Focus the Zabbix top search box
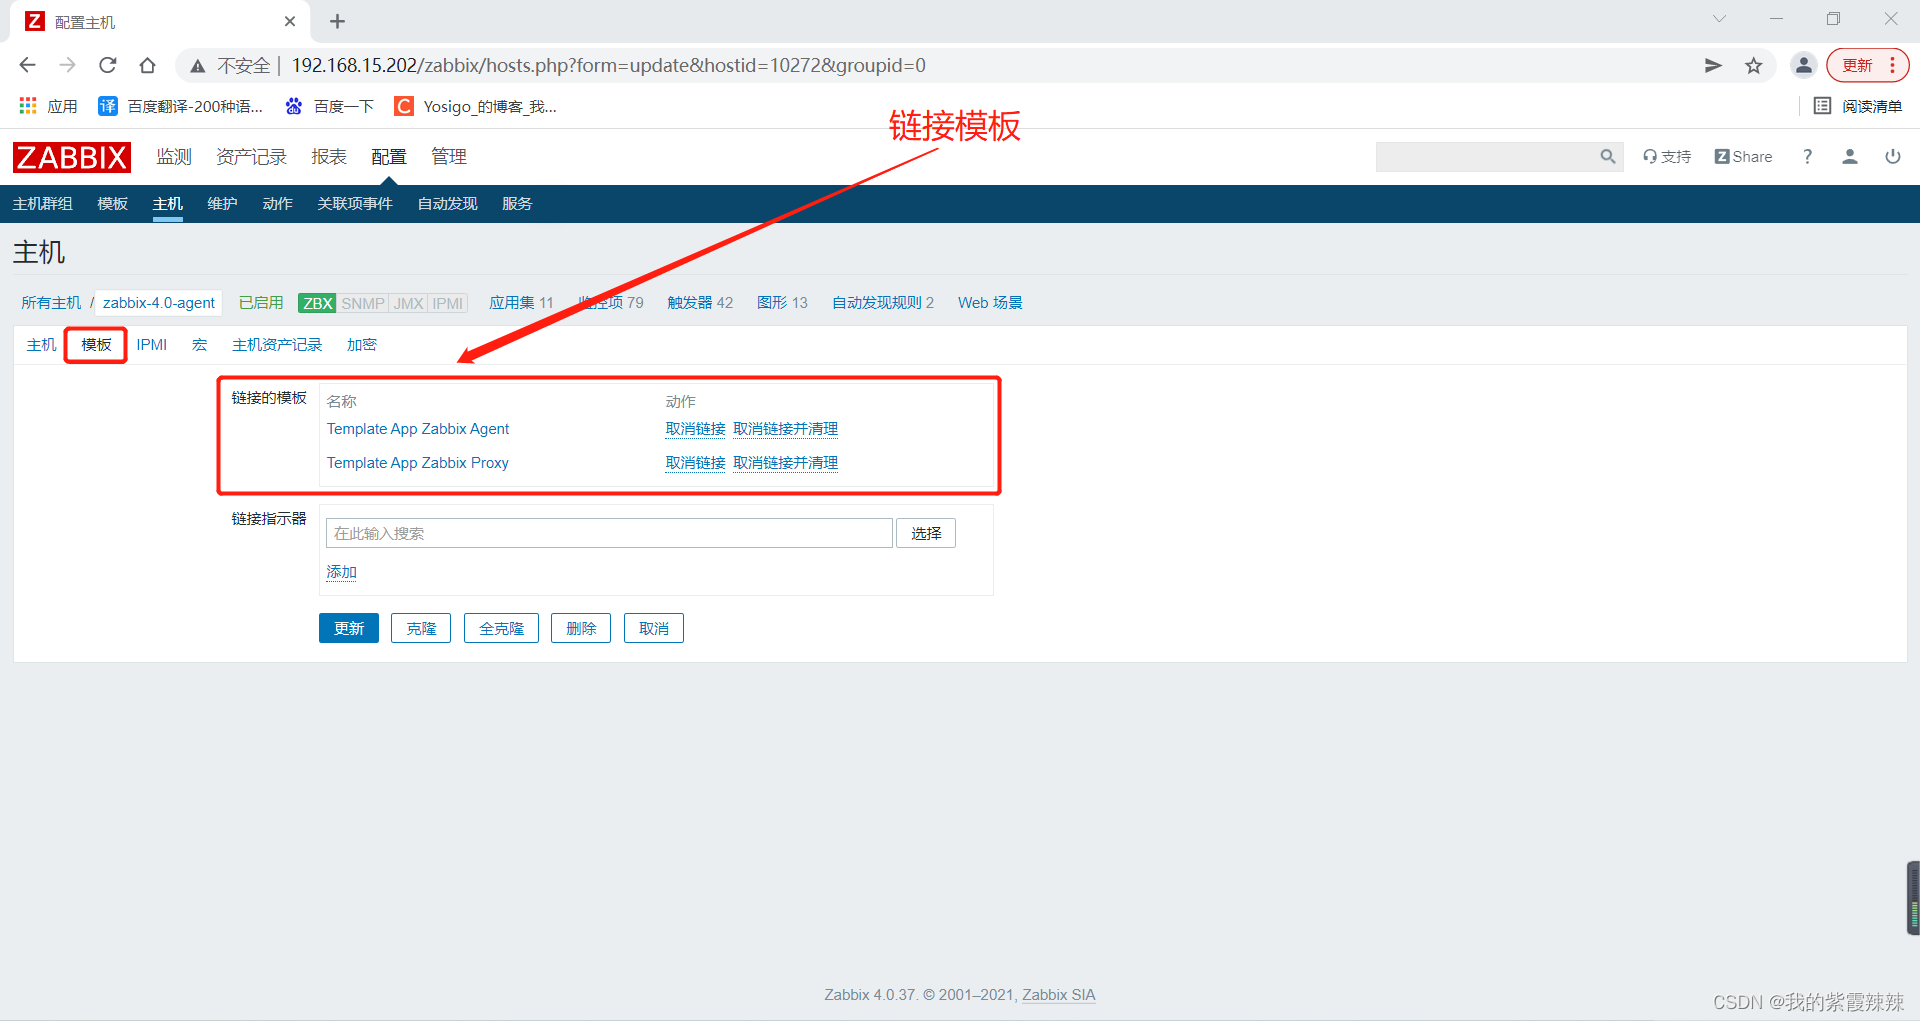The image size is (1920, 1021). (1485, 157)
